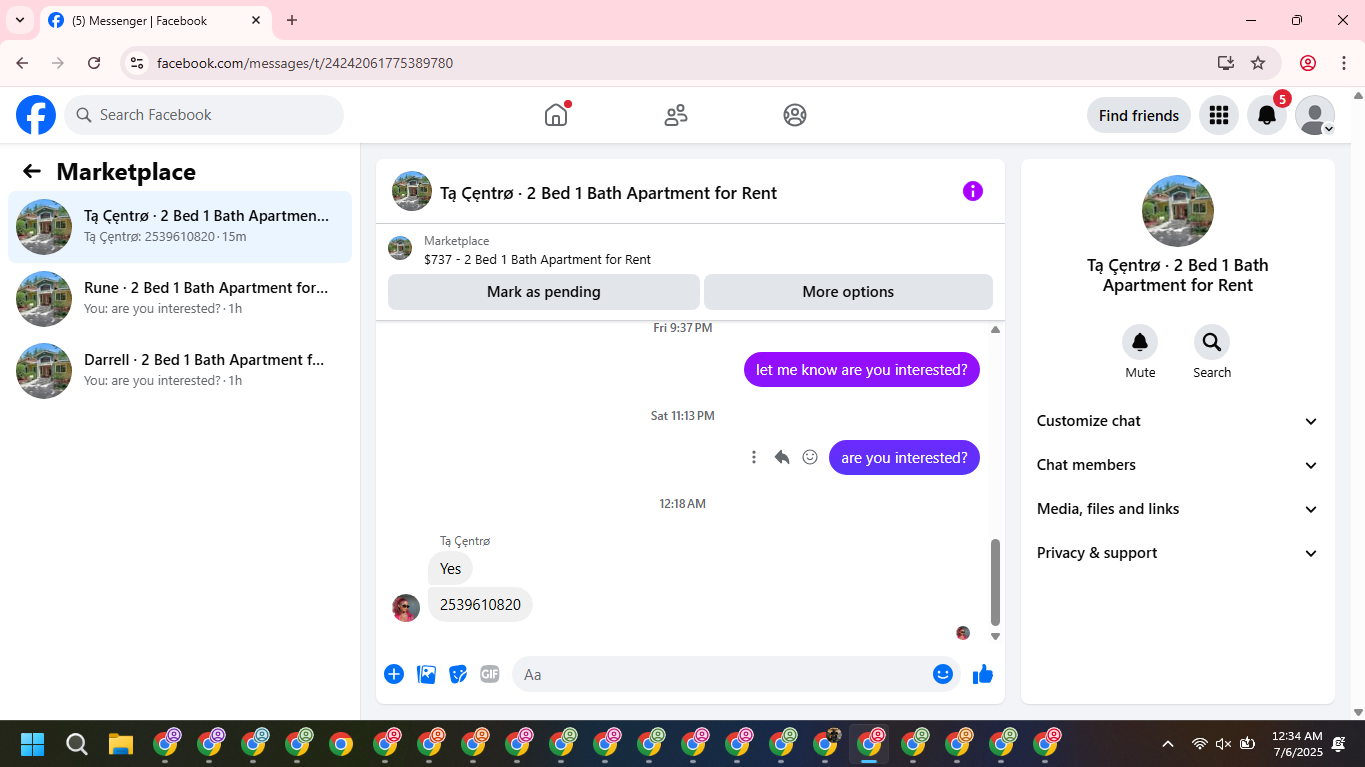Screen dimensions: 1365x767
Task: Bookmark this tab with the star icon
Action: coord(1258,63)
